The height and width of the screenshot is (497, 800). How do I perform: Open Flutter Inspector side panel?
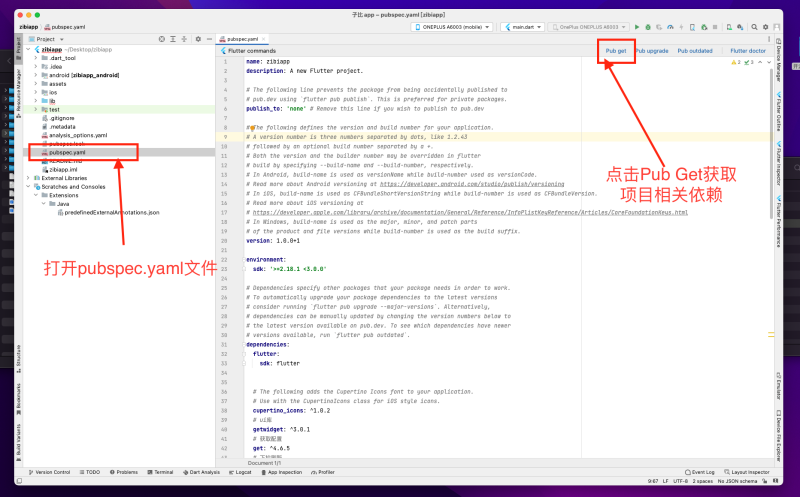(779, 165)
